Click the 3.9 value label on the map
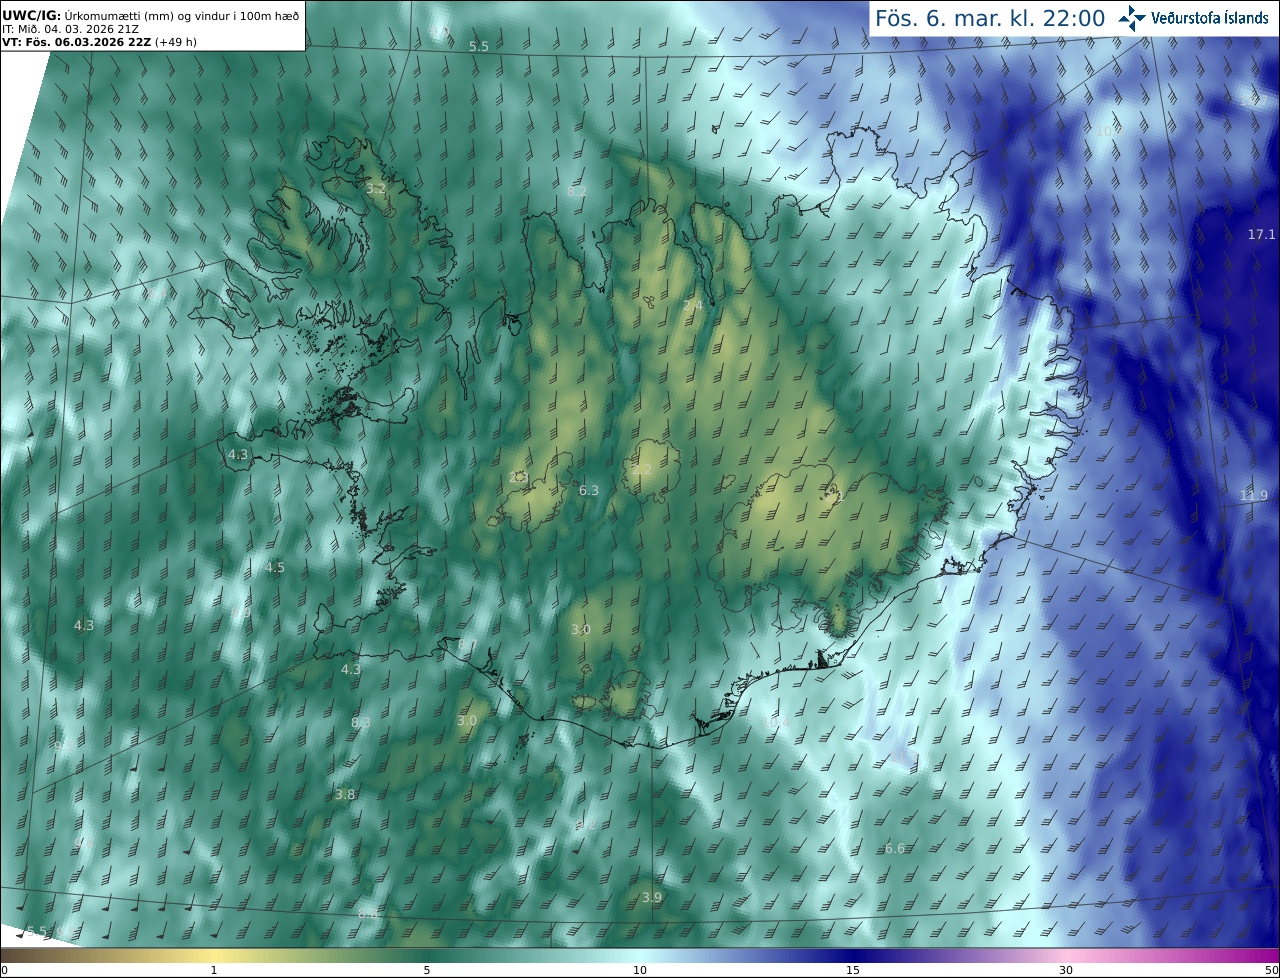Viewport: 1280px width, 978px height. tap(652, 897)
